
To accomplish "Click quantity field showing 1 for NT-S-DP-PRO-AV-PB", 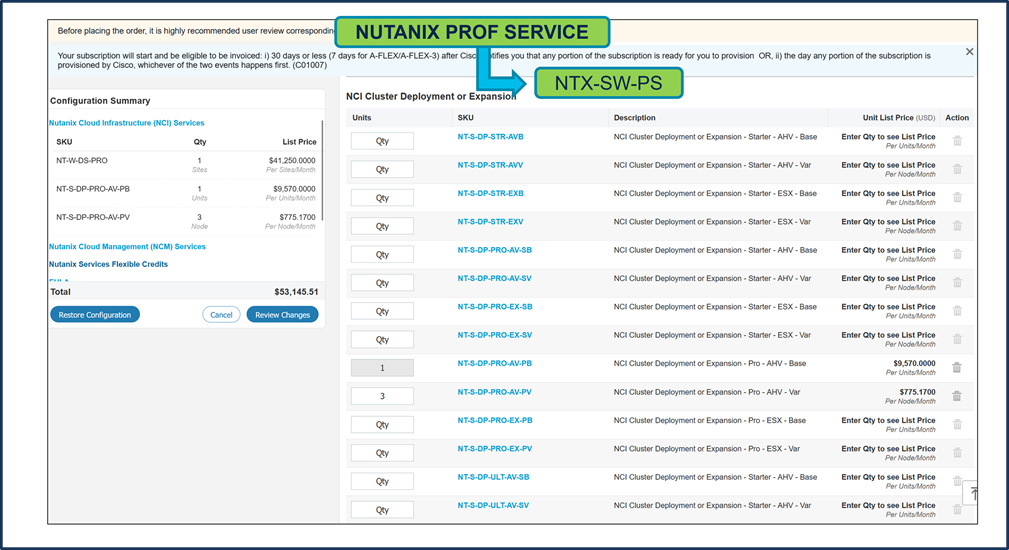I will (x=382, y=368).
